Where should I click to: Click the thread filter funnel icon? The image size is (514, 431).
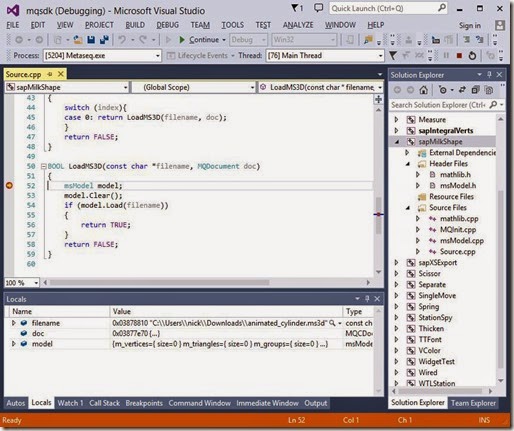click(x=393, y=56)
